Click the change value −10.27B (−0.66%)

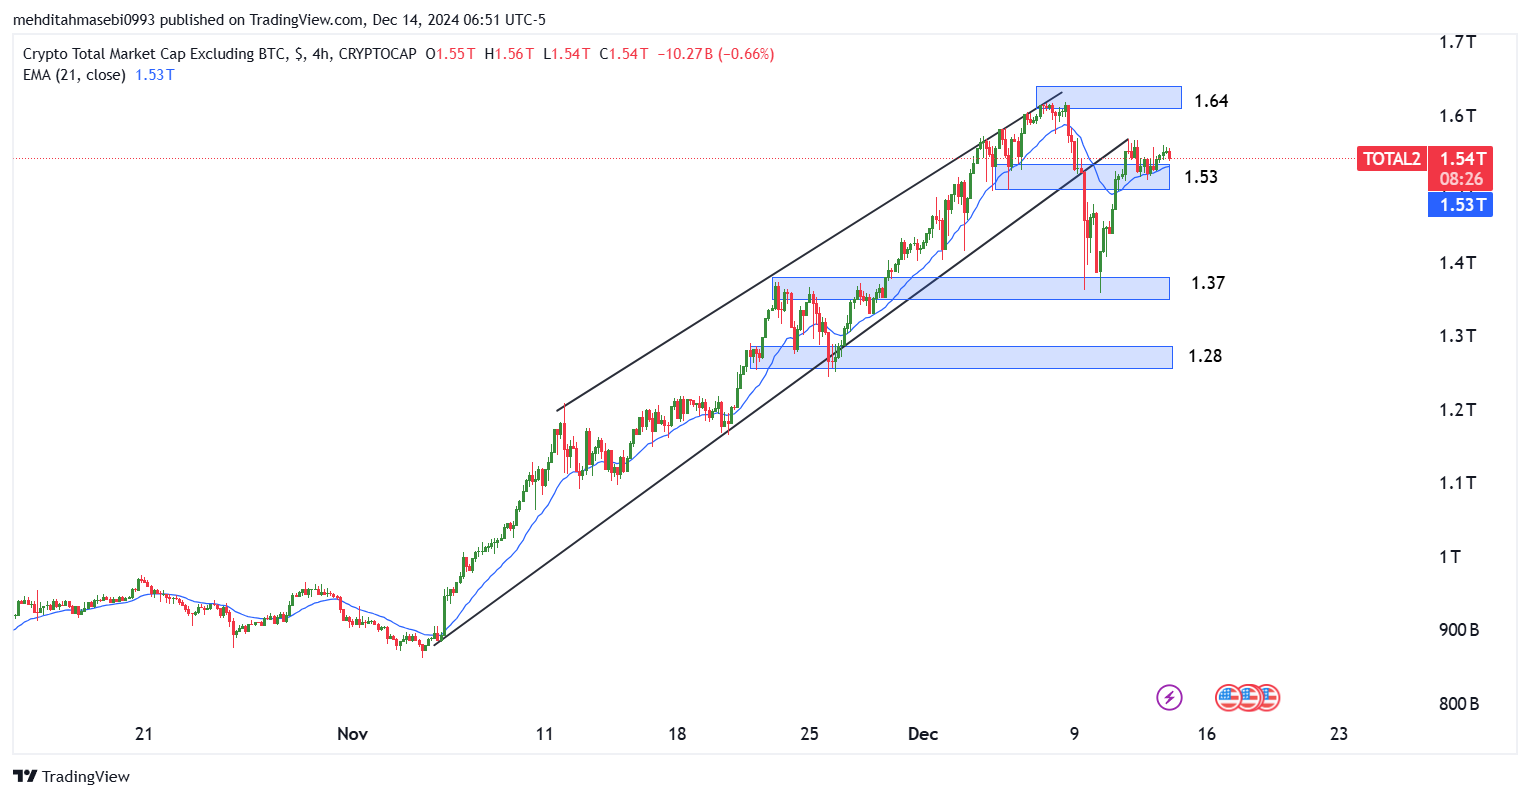(x=715, y=54)
